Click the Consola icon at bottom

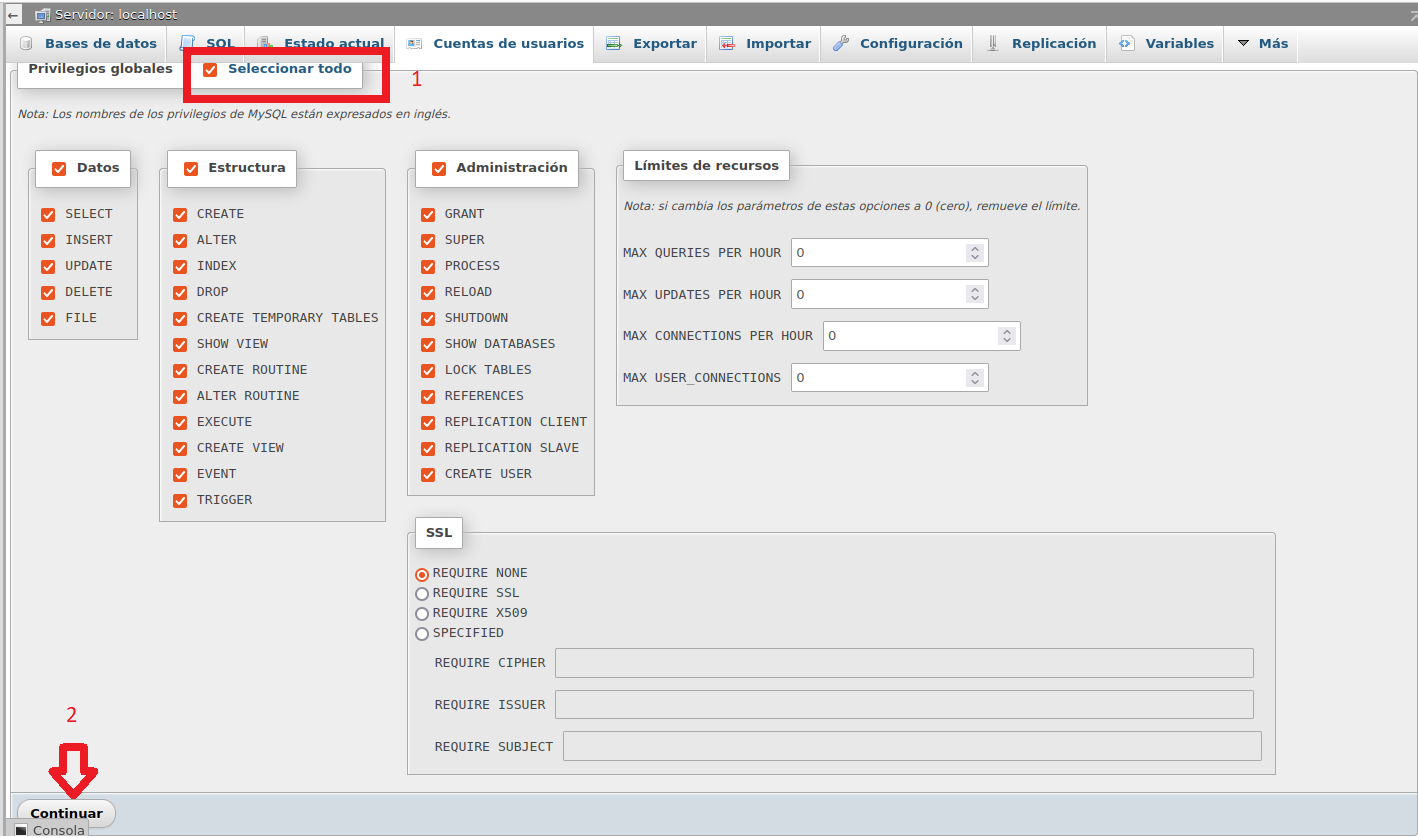pos(21,830)
